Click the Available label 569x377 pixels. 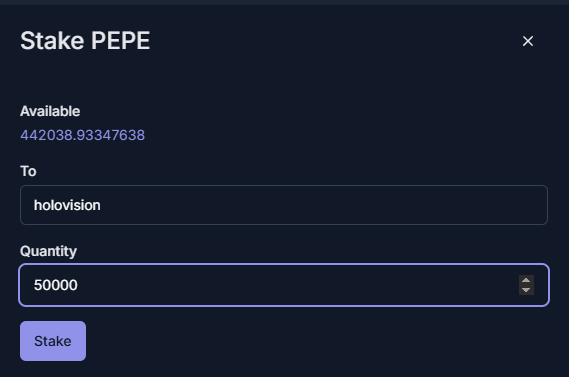50,111
